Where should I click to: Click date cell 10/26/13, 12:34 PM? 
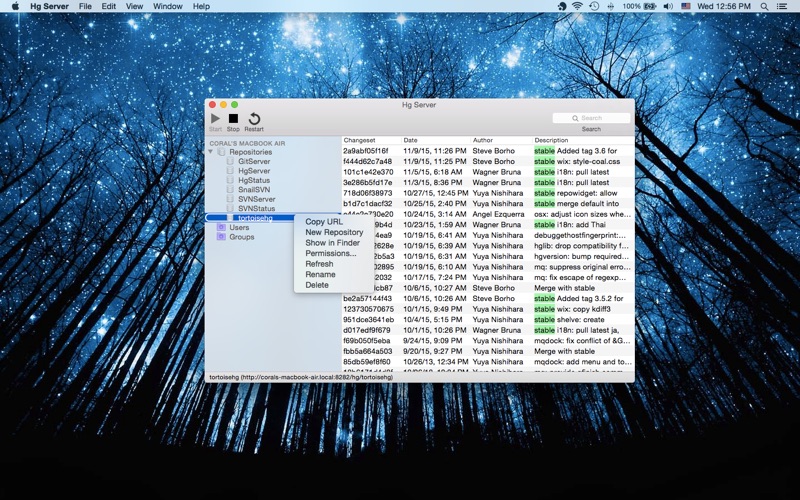point(436,362)
